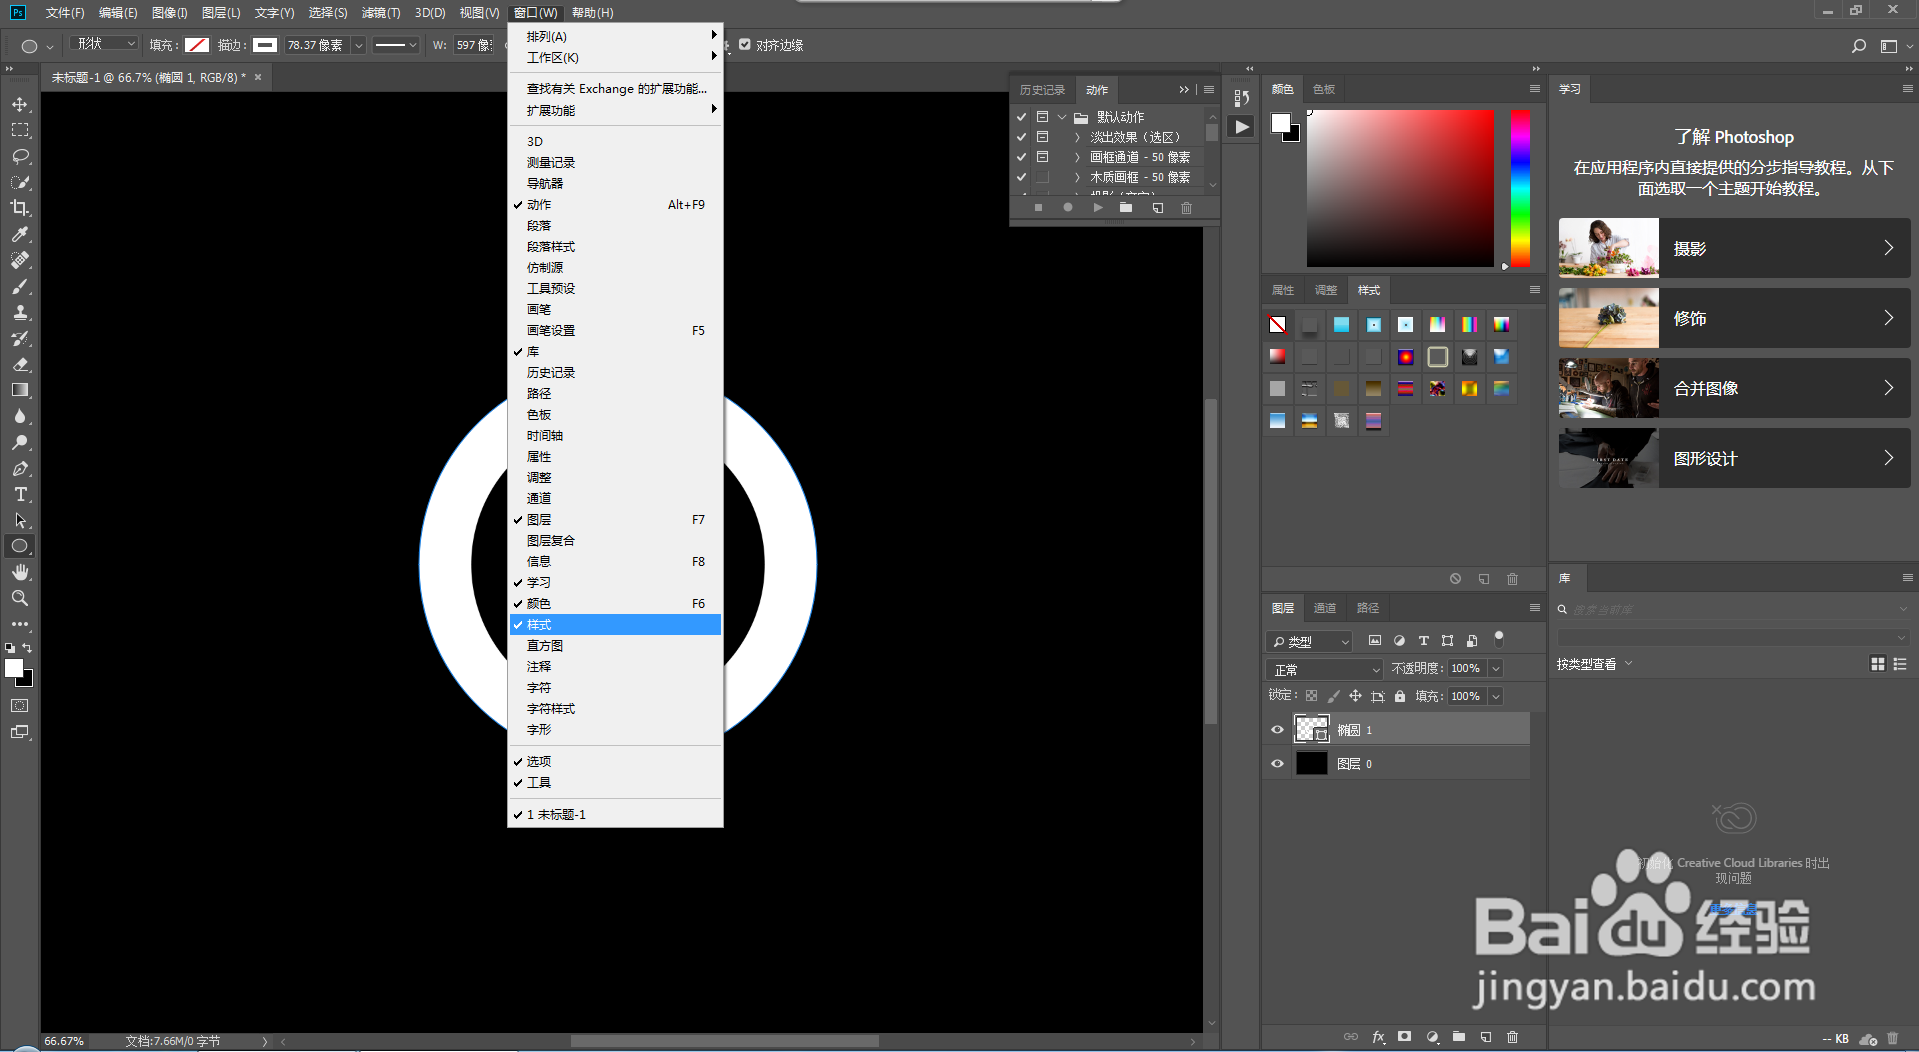Open the 修饰 tutorial card

(x=1734, y=318)
